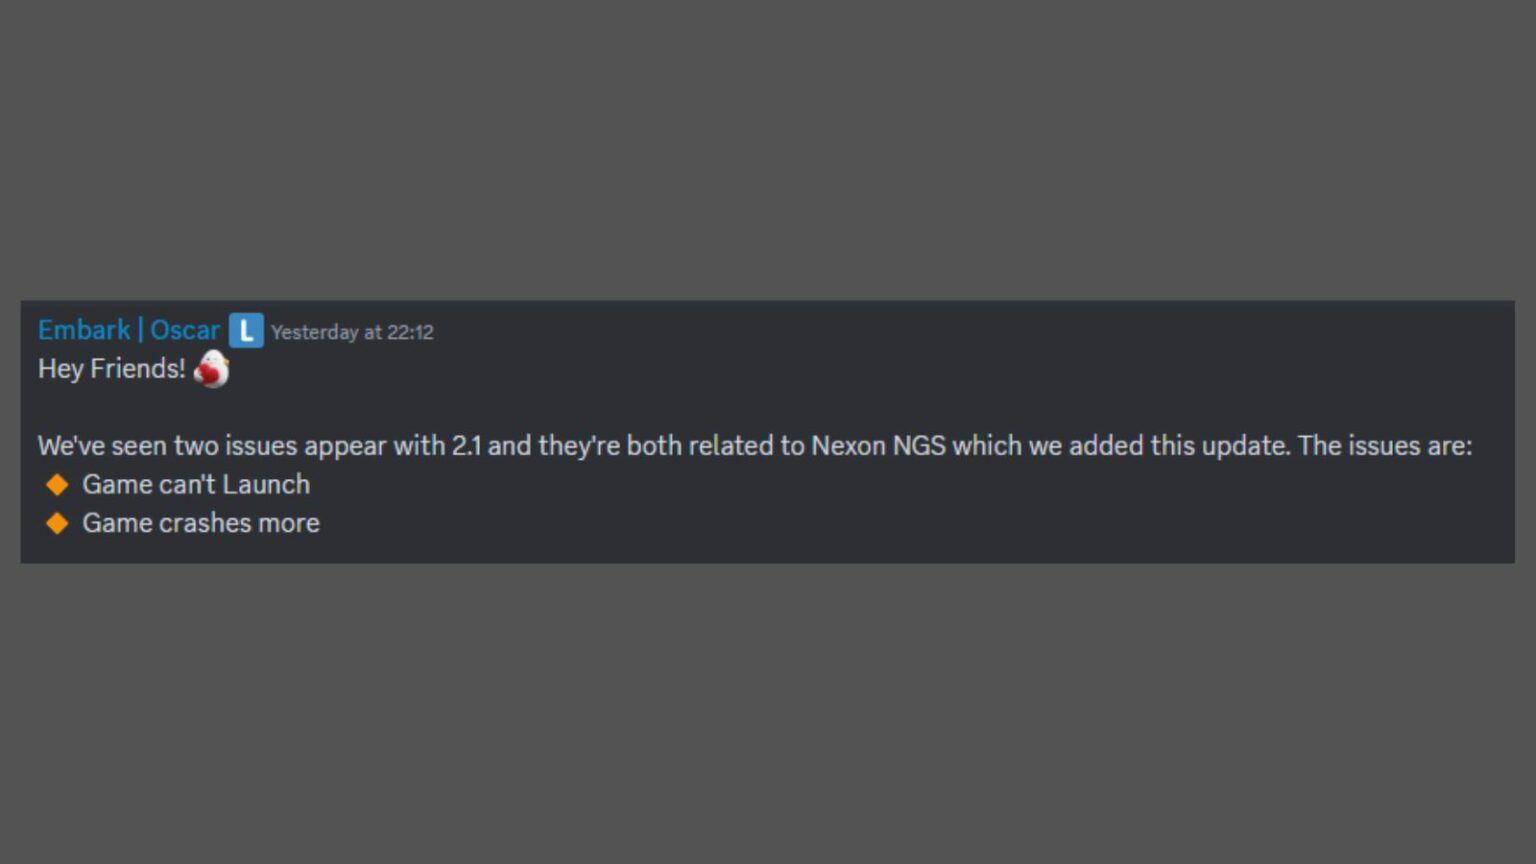Click the ghost emoji after Hey Friends
Screen dimensions: 1536x864
pos(211,369)
